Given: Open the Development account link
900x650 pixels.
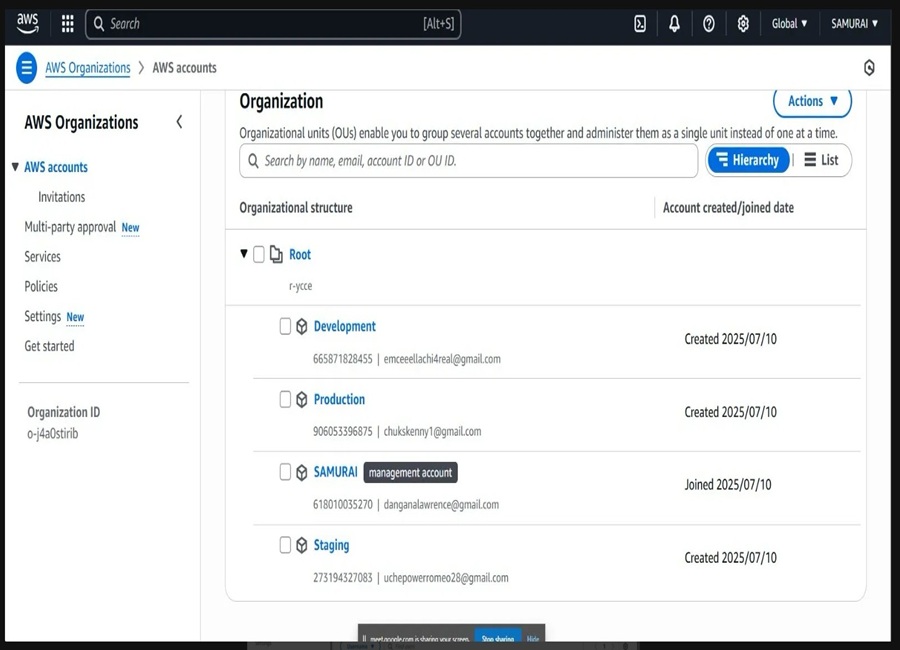Looking at the screenshot, I should (x=344, y=326).
